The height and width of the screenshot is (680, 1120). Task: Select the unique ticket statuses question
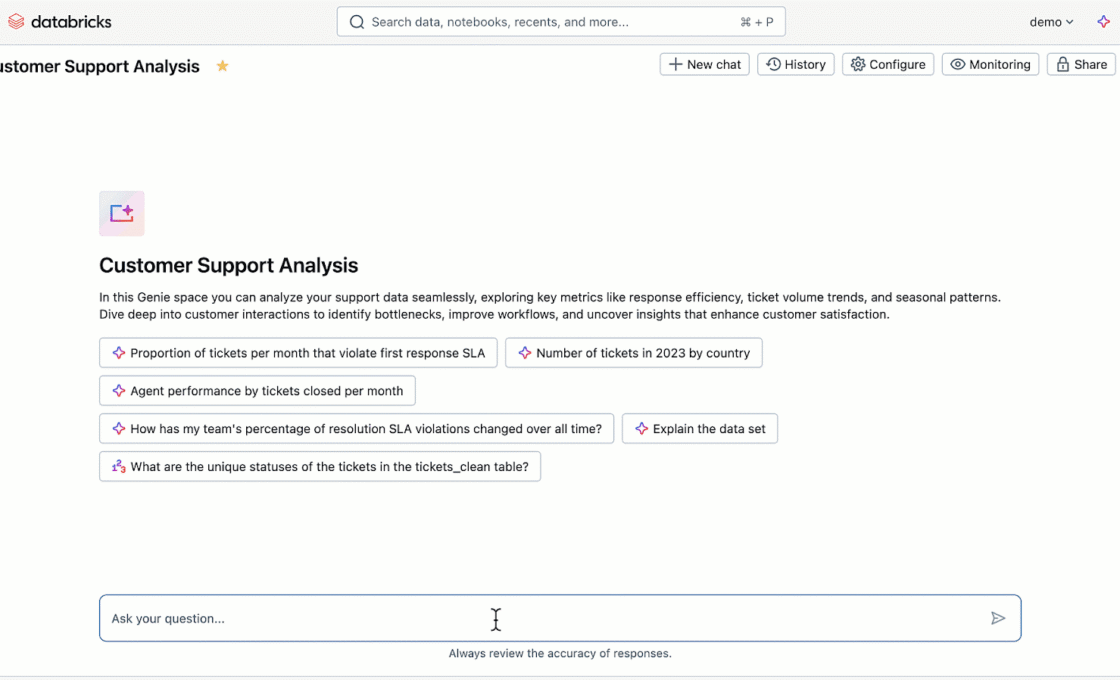[x=320, y=467]
